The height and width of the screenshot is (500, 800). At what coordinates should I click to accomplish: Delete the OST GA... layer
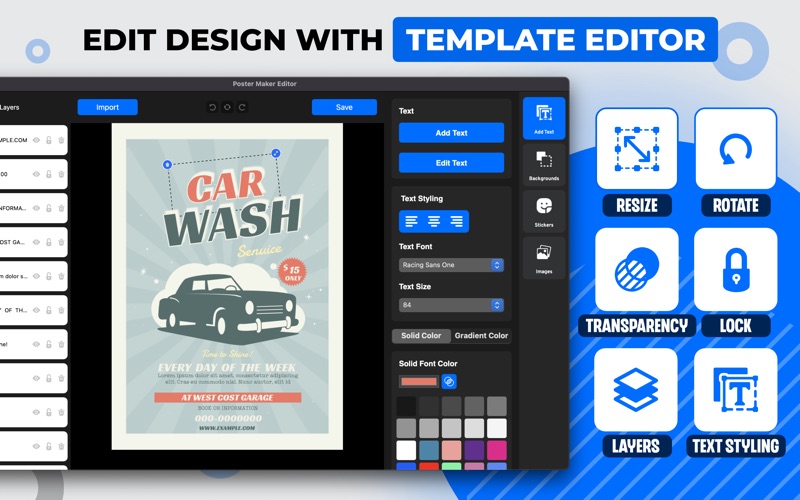tap(61, 242)
